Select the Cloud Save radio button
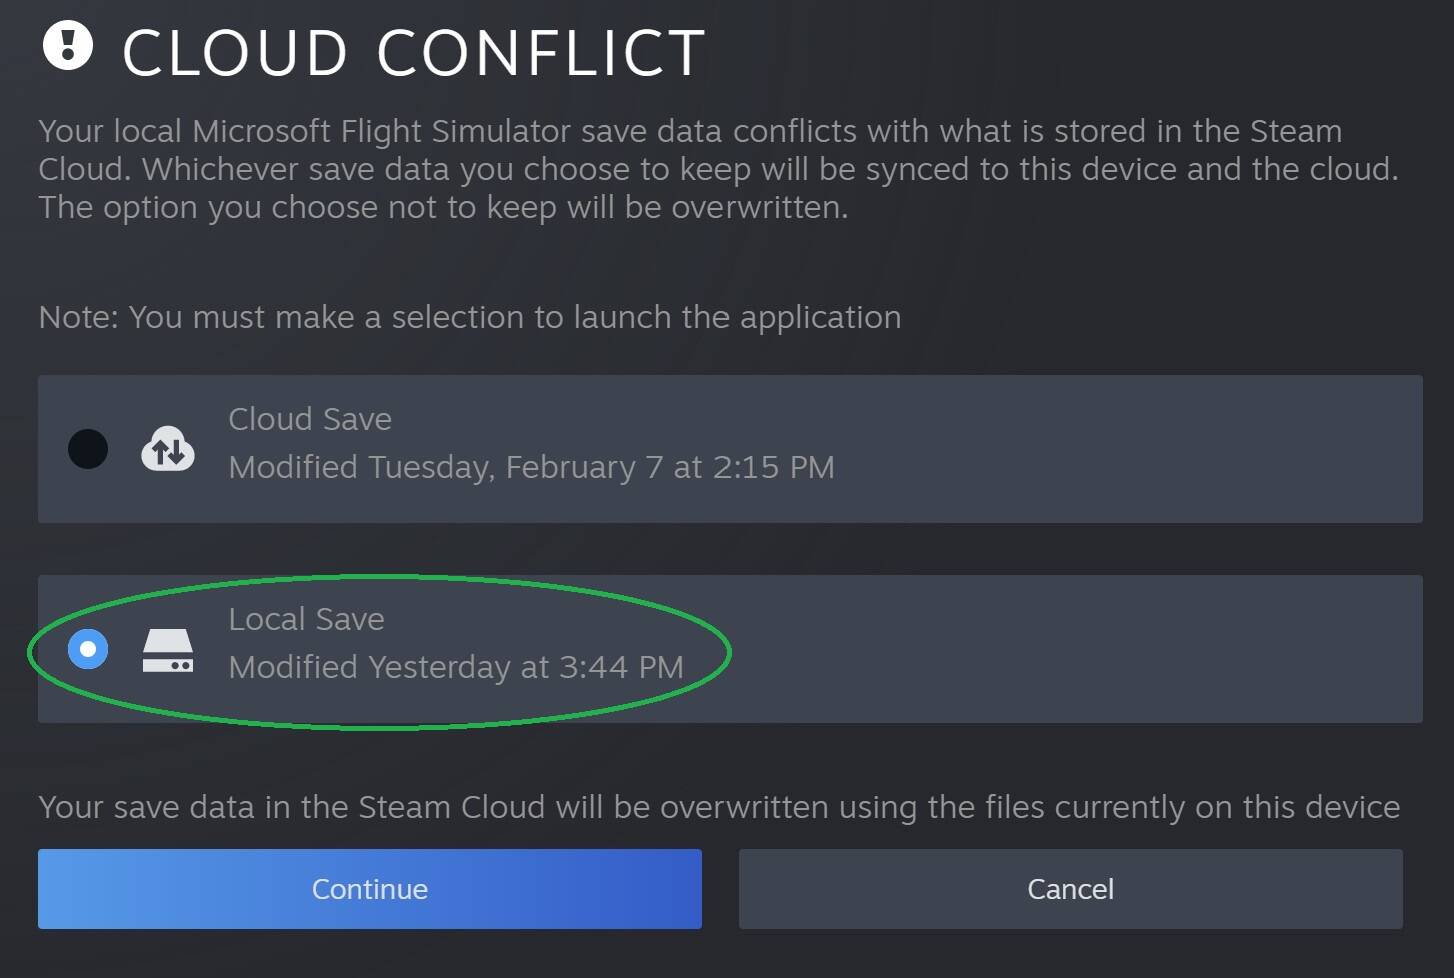Image resolution: width=1454 pixels, height=978 pixels. pos(88,449)
